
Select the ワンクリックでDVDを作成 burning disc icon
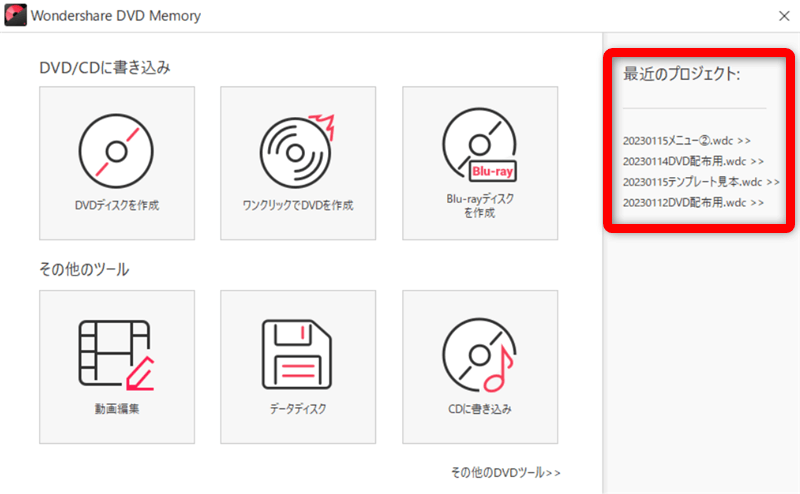click(297, 151)
